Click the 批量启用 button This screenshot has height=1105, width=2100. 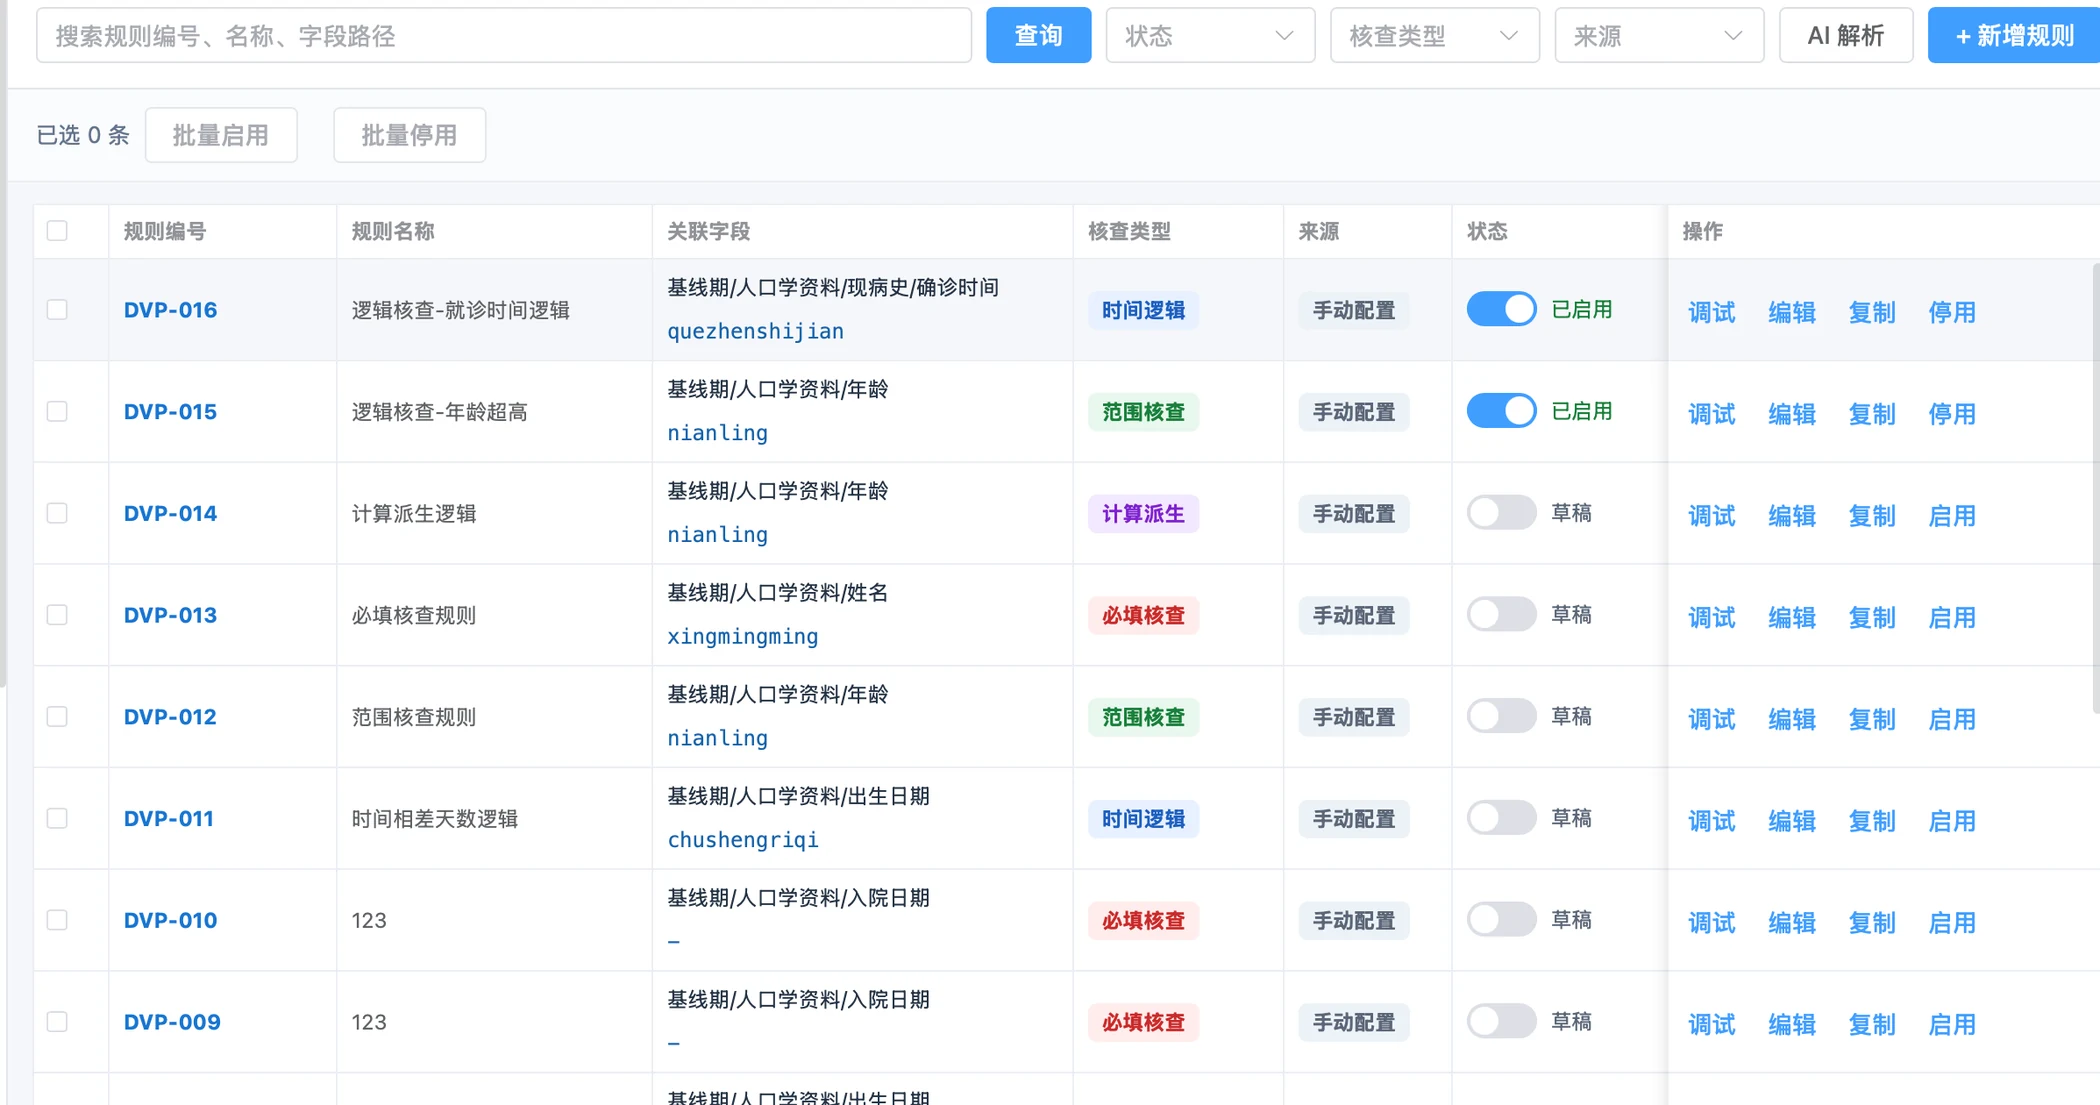221,135
